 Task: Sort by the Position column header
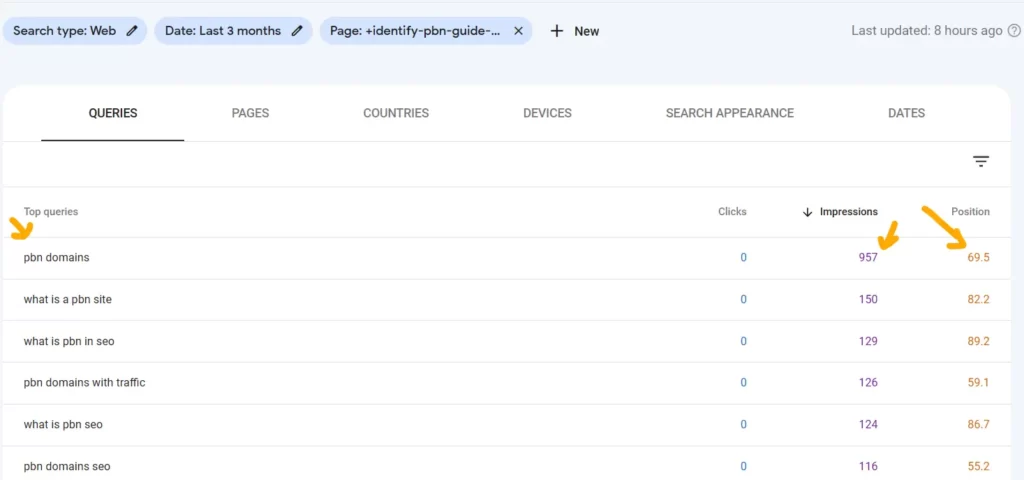tap(970, 212)
